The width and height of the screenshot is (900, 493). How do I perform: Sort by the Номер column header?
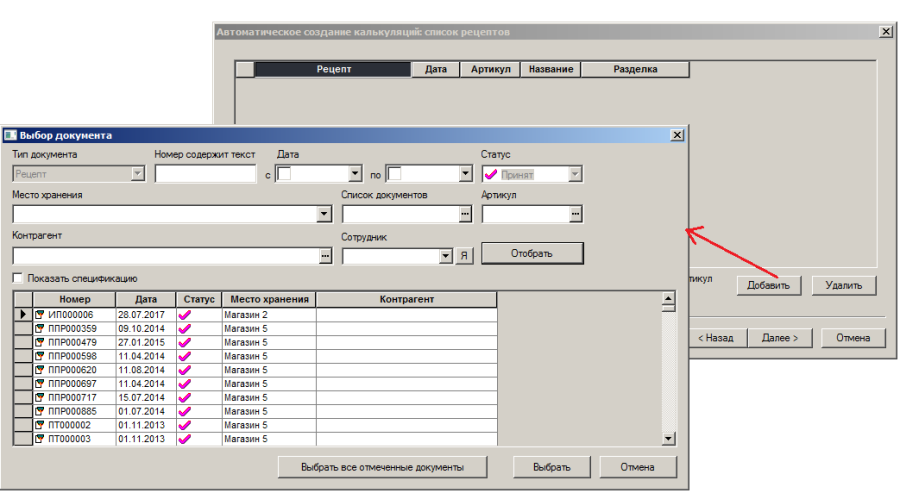coord(75,299)
